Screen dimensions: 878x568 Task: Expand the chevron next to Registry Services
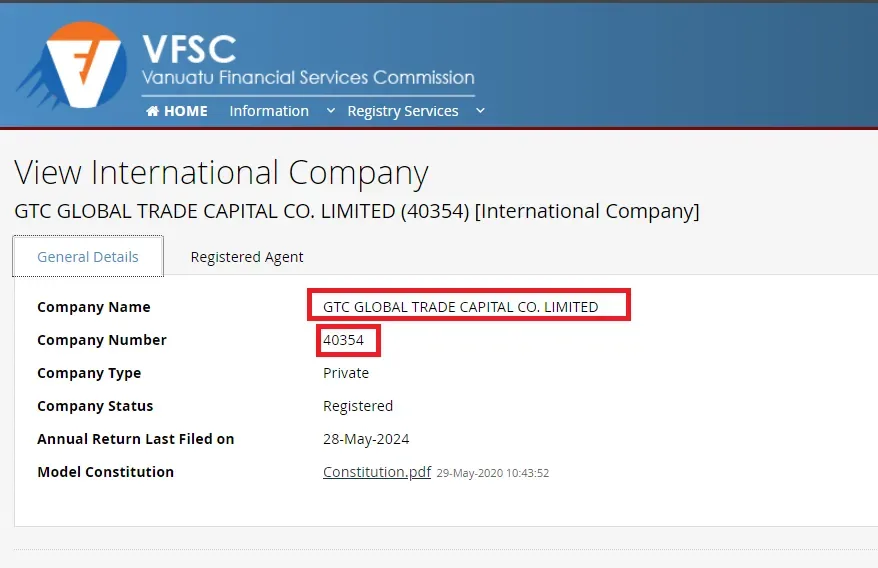(480, 110)
